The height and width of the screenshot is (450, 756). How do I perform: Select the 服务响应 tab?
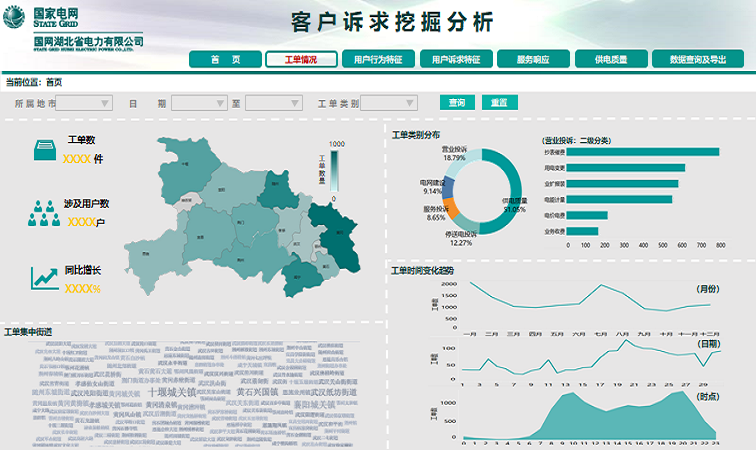[533, 60]
